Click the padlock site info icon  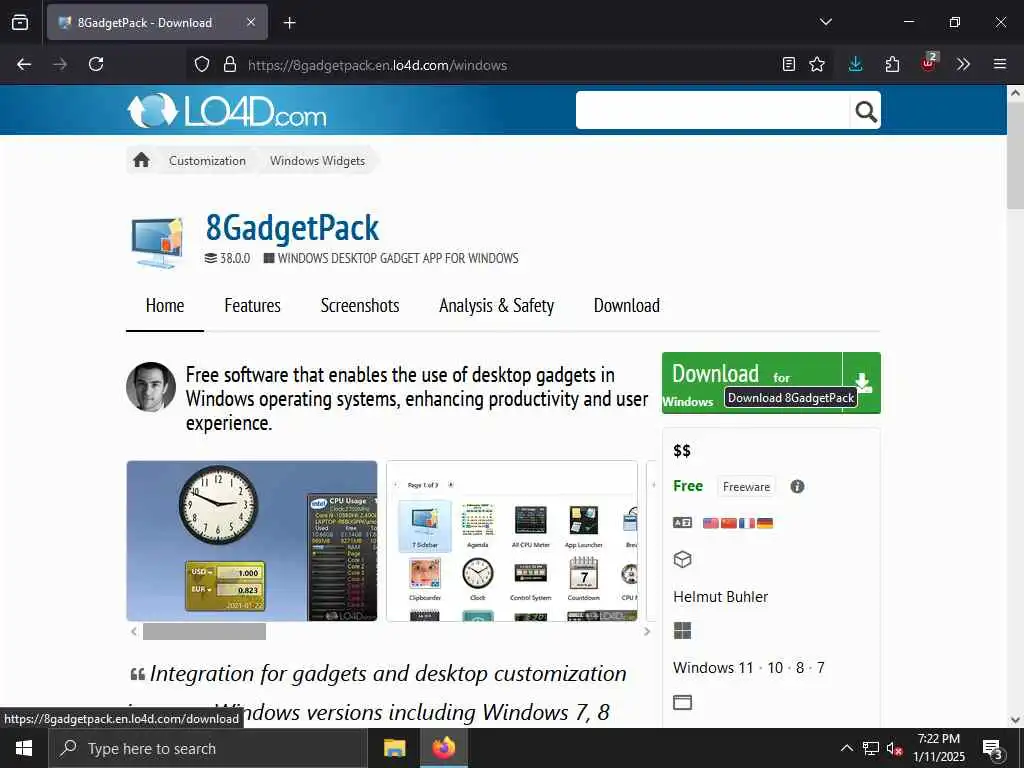tap(230, 64)
